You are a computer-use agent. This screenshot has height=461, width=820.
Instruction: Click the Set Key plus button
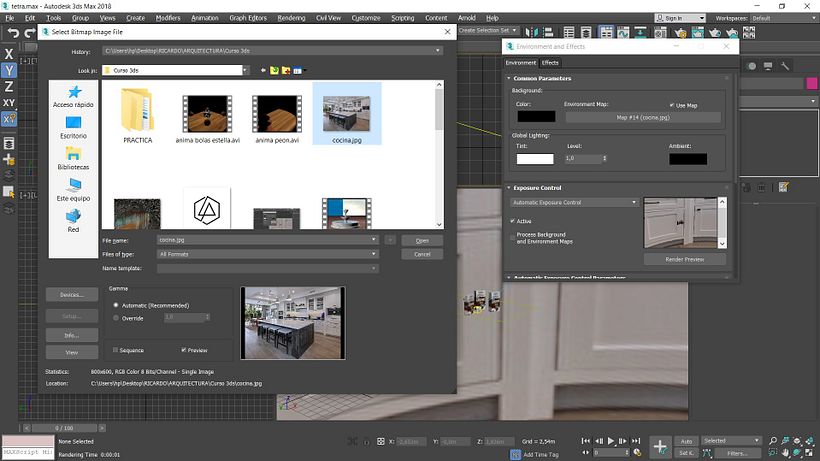pyautogui.click(x=660, y=447)
